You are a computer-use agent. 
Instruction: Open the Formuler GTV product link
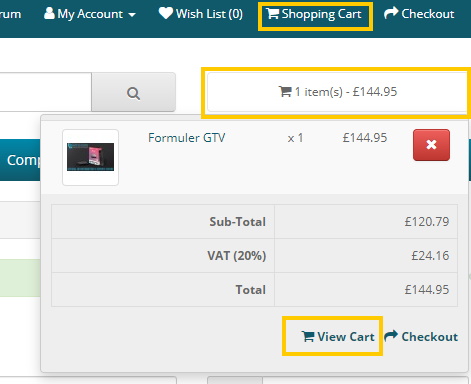(187, 138)
